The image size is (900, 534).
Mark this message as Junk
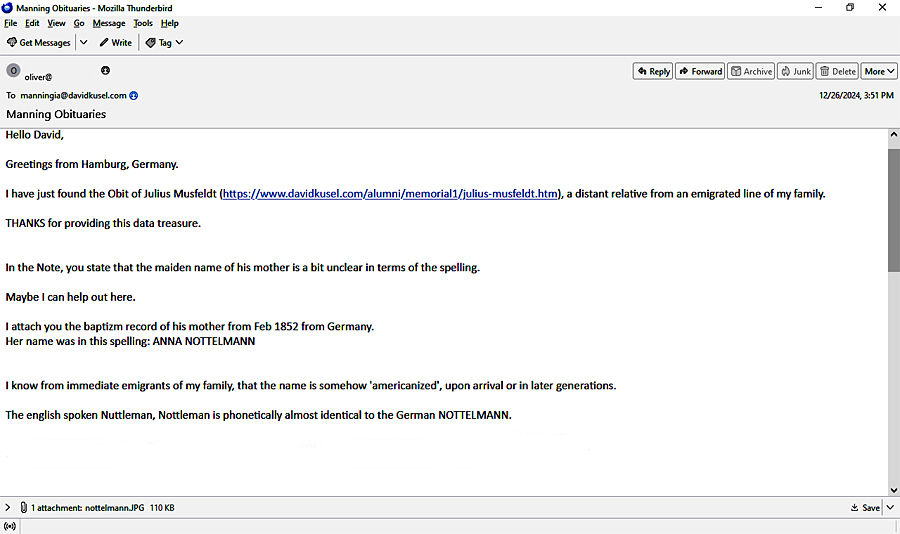796,71
